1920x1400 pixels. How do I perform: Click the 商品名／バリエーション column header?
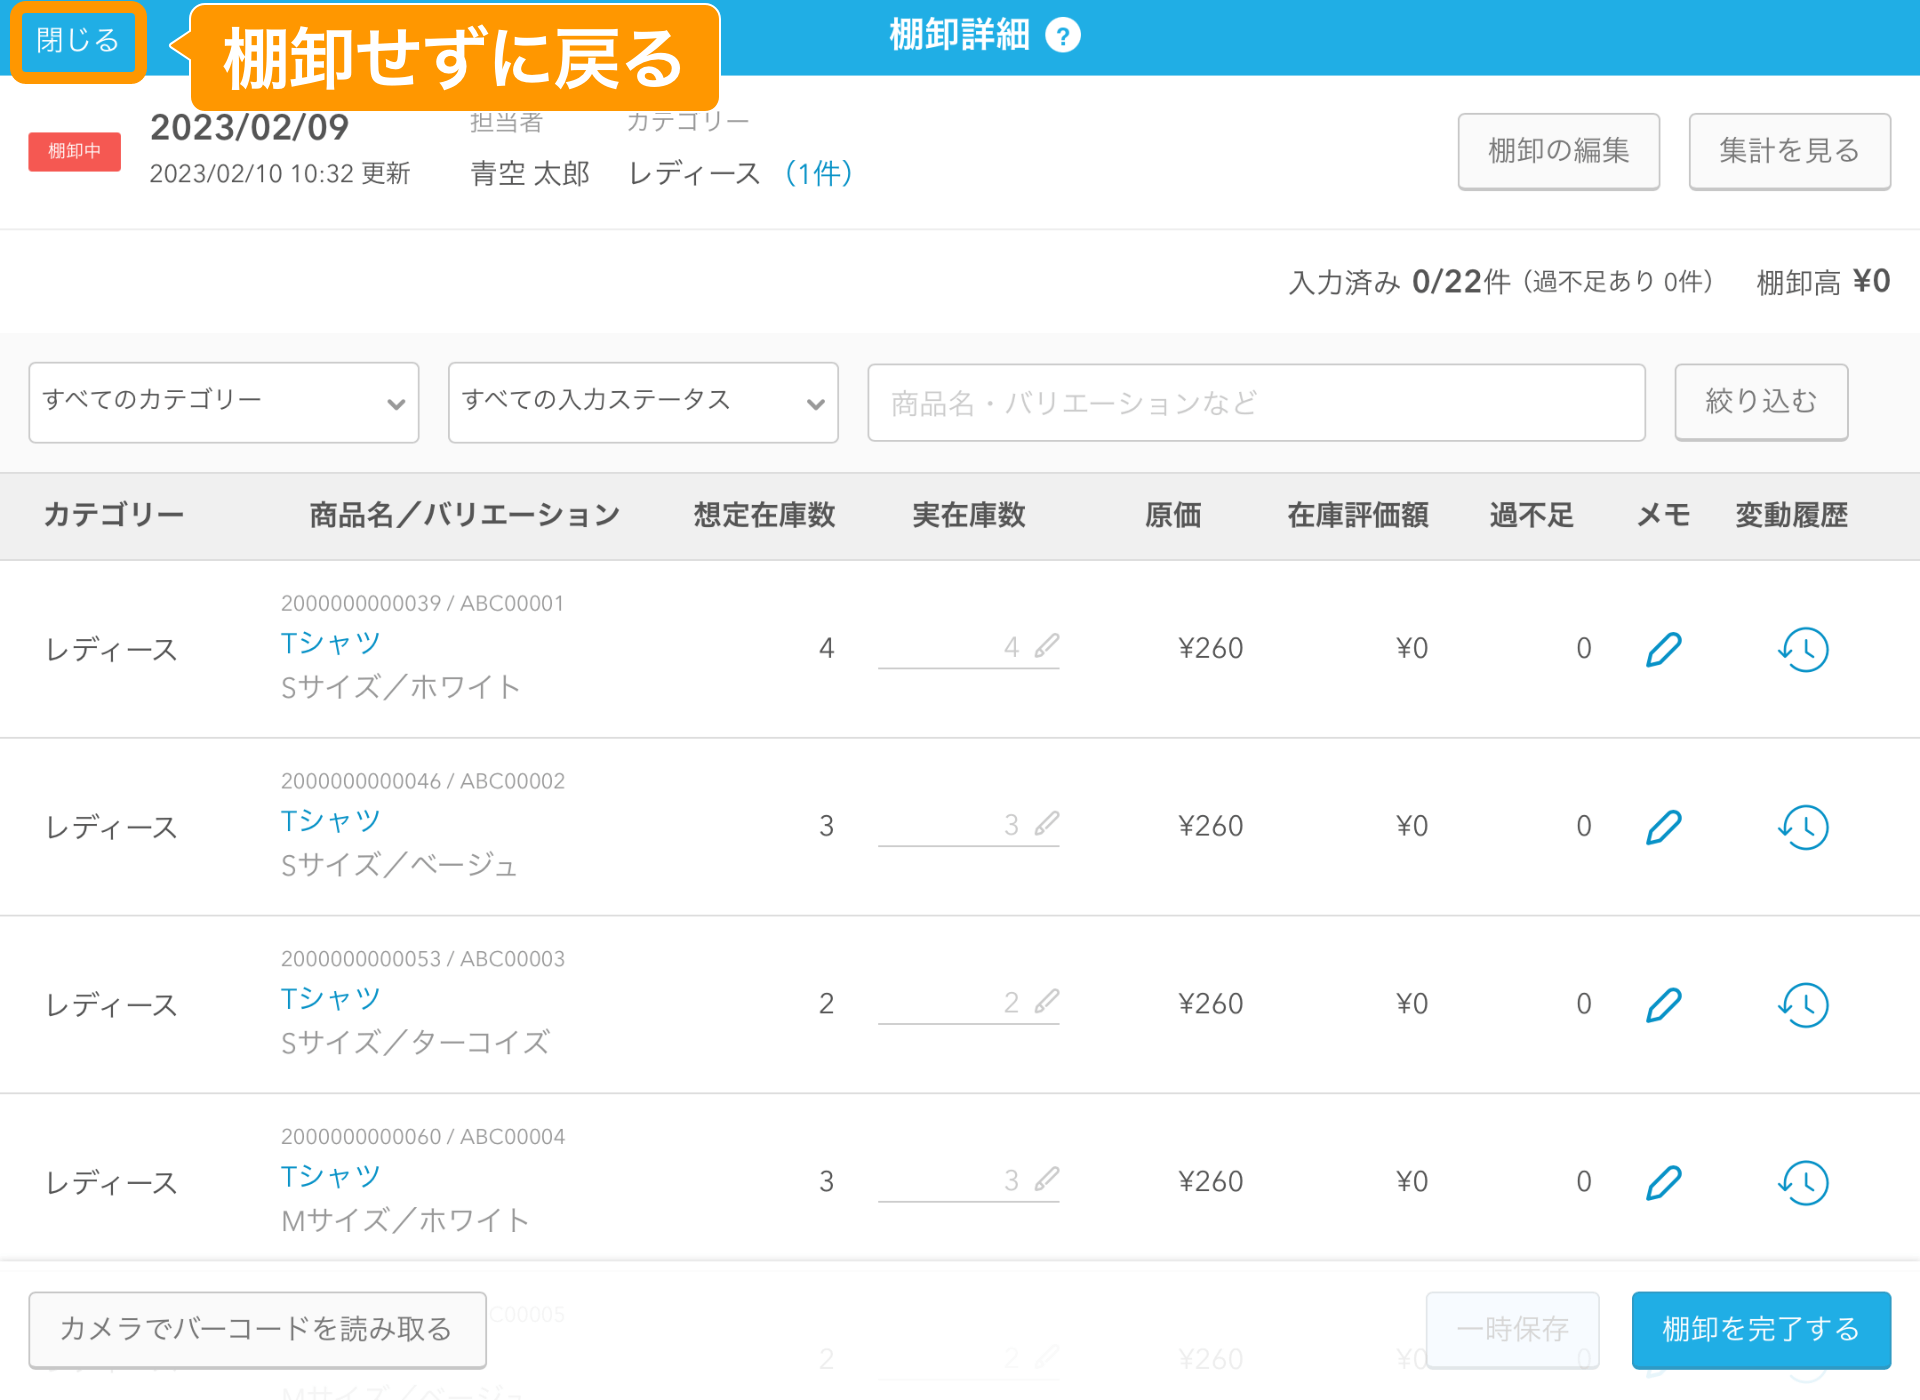(x=465, y=515)
